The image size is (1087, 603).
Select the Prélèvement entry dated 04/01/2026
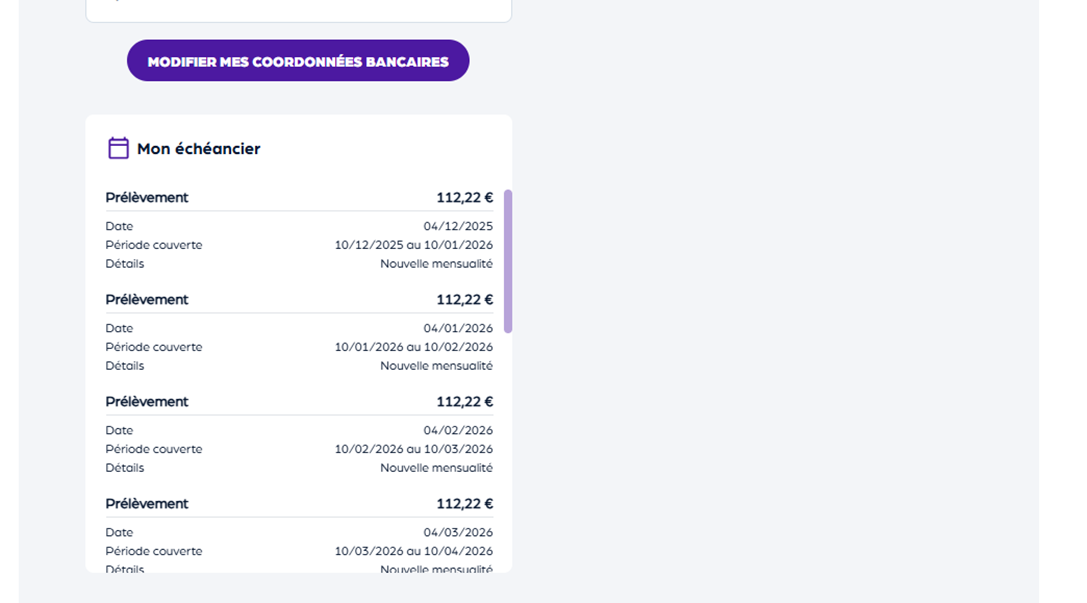click(147, 300)
